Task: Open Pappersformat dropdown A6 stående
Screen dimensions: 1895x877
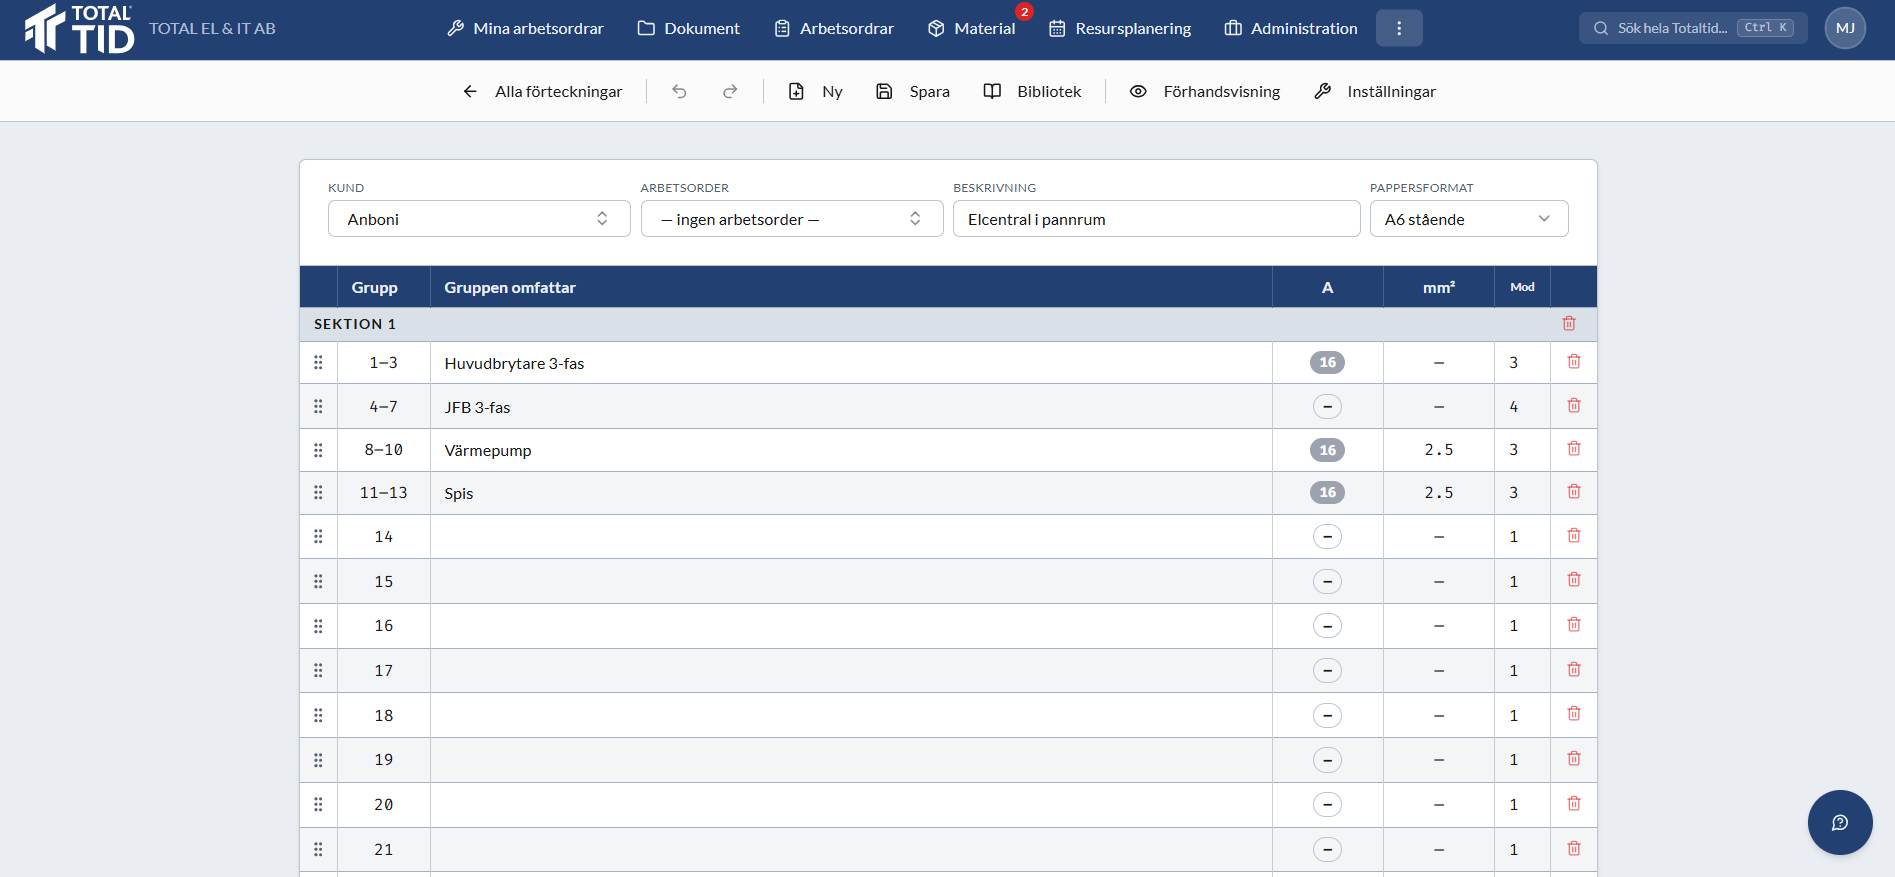Action: 1469,219
